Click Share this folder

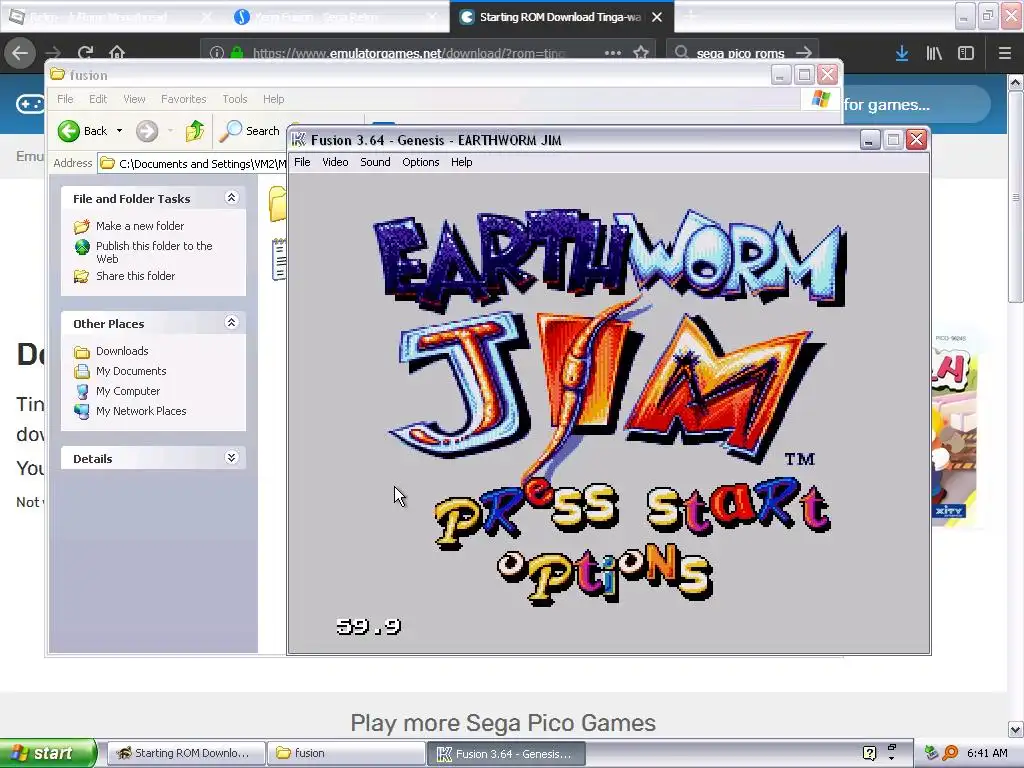click(x=135, y=276)
